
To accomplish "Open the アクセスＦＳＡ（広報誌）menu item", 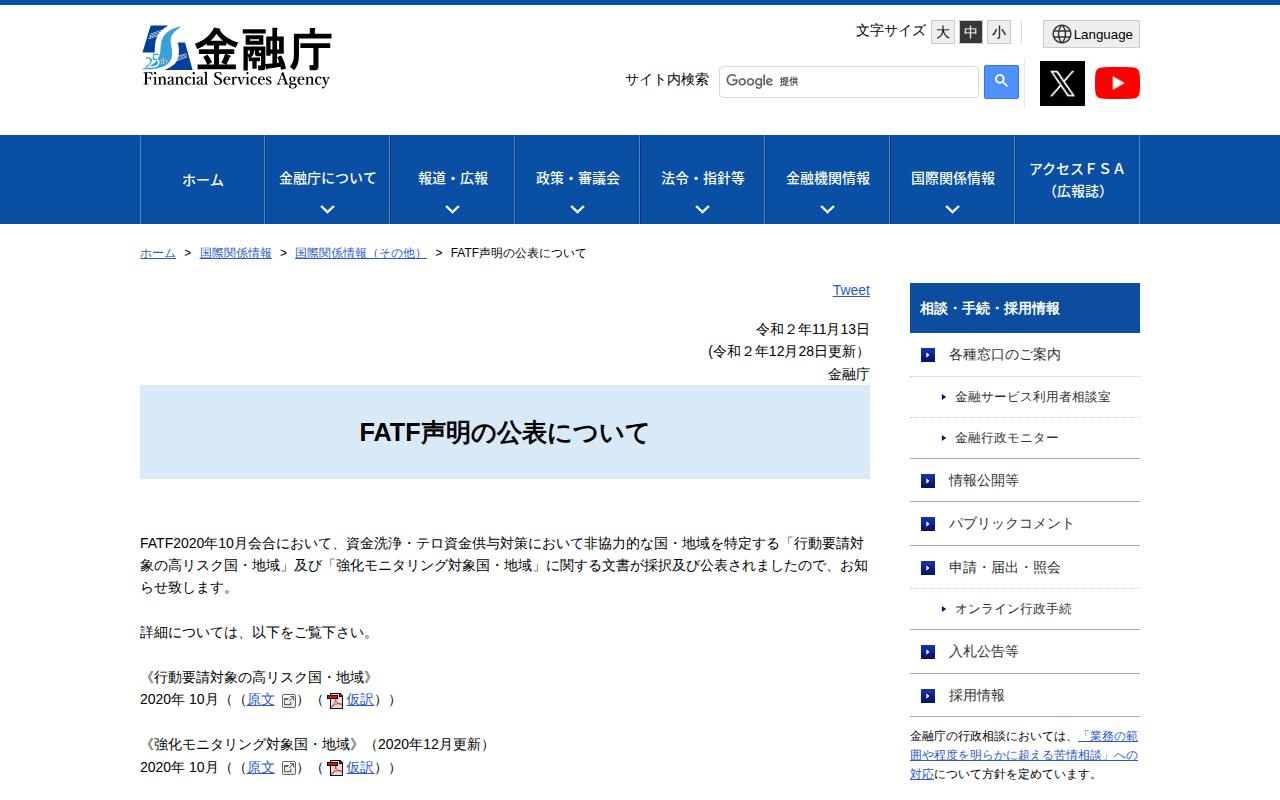I will pyautogui.click(x=1077, y=179).
